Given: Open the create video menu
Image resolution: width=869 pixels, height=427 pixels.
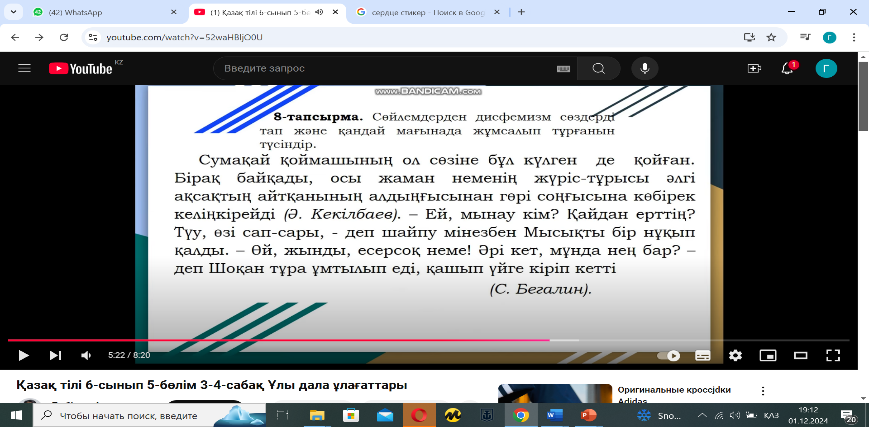Looking at the screenshot, I should pos(754,68).
